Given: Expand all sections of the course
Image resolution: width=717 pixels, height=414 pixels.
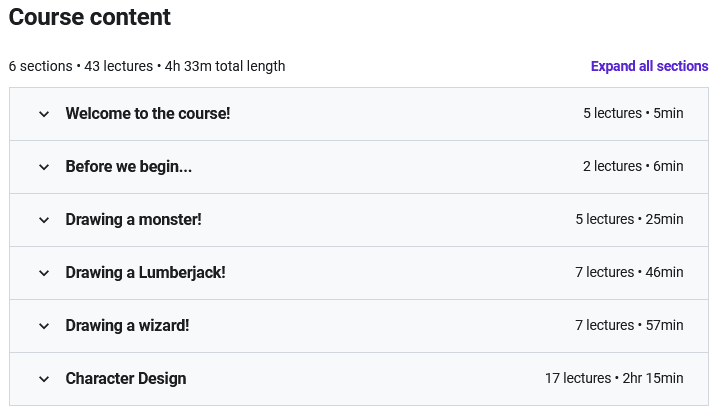Looking at the screenshot, I should click(x=649, y=66).
